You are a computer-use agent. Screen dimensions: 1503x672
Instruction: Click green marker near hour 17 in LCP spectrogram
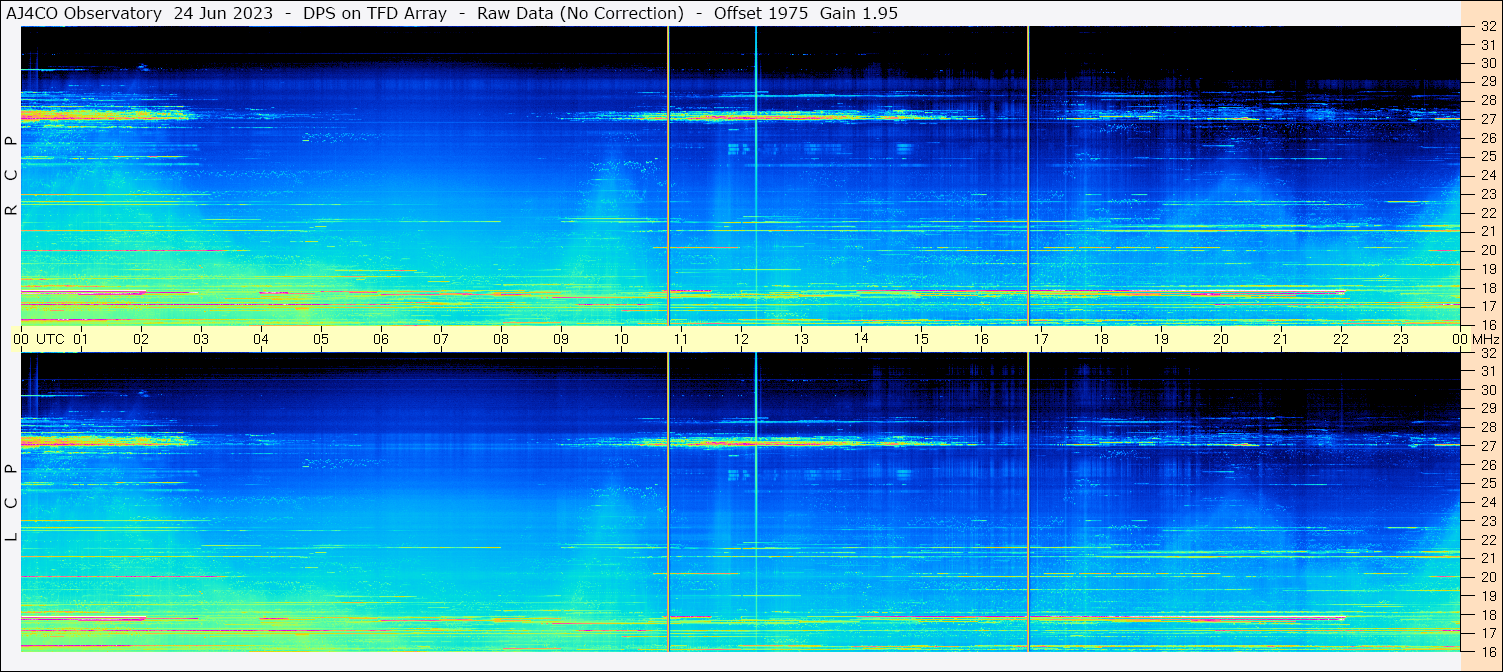click(x=1028, y=502)
